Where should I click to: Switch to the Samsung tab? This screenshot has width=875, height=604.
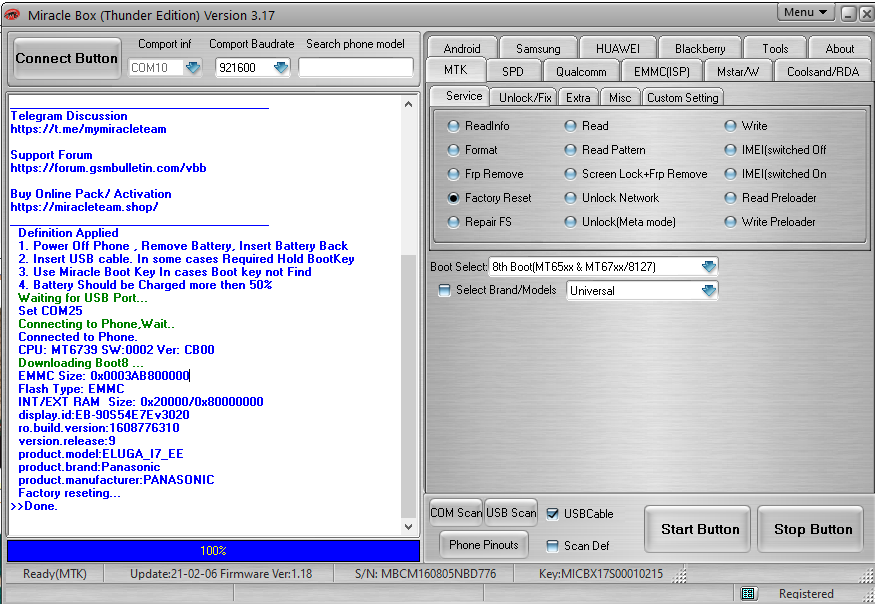tap(538, 49)
